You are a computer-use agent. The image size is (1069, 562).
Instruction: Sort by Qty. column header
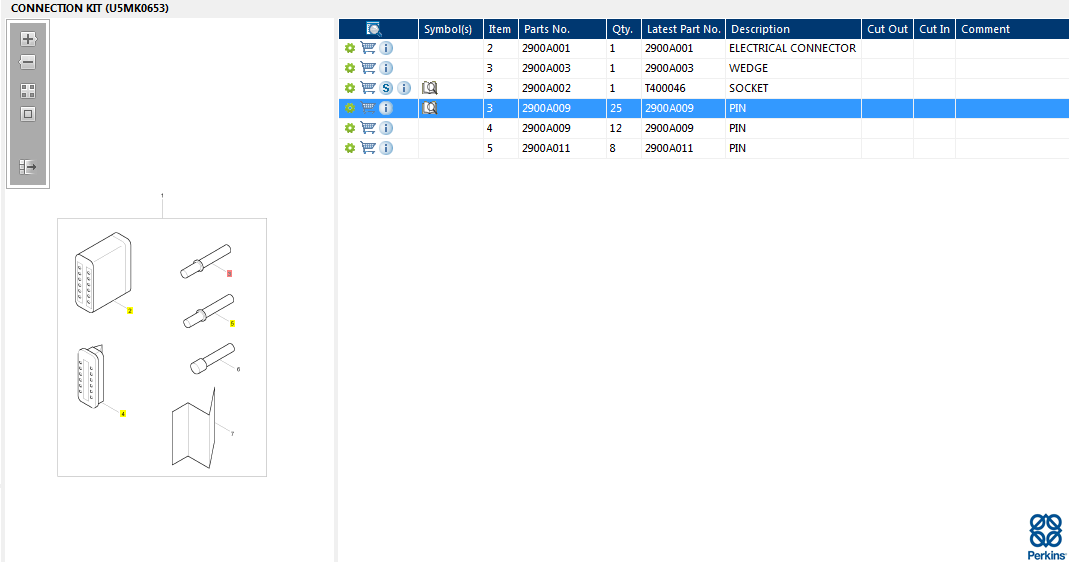click(x=623, y=29)
